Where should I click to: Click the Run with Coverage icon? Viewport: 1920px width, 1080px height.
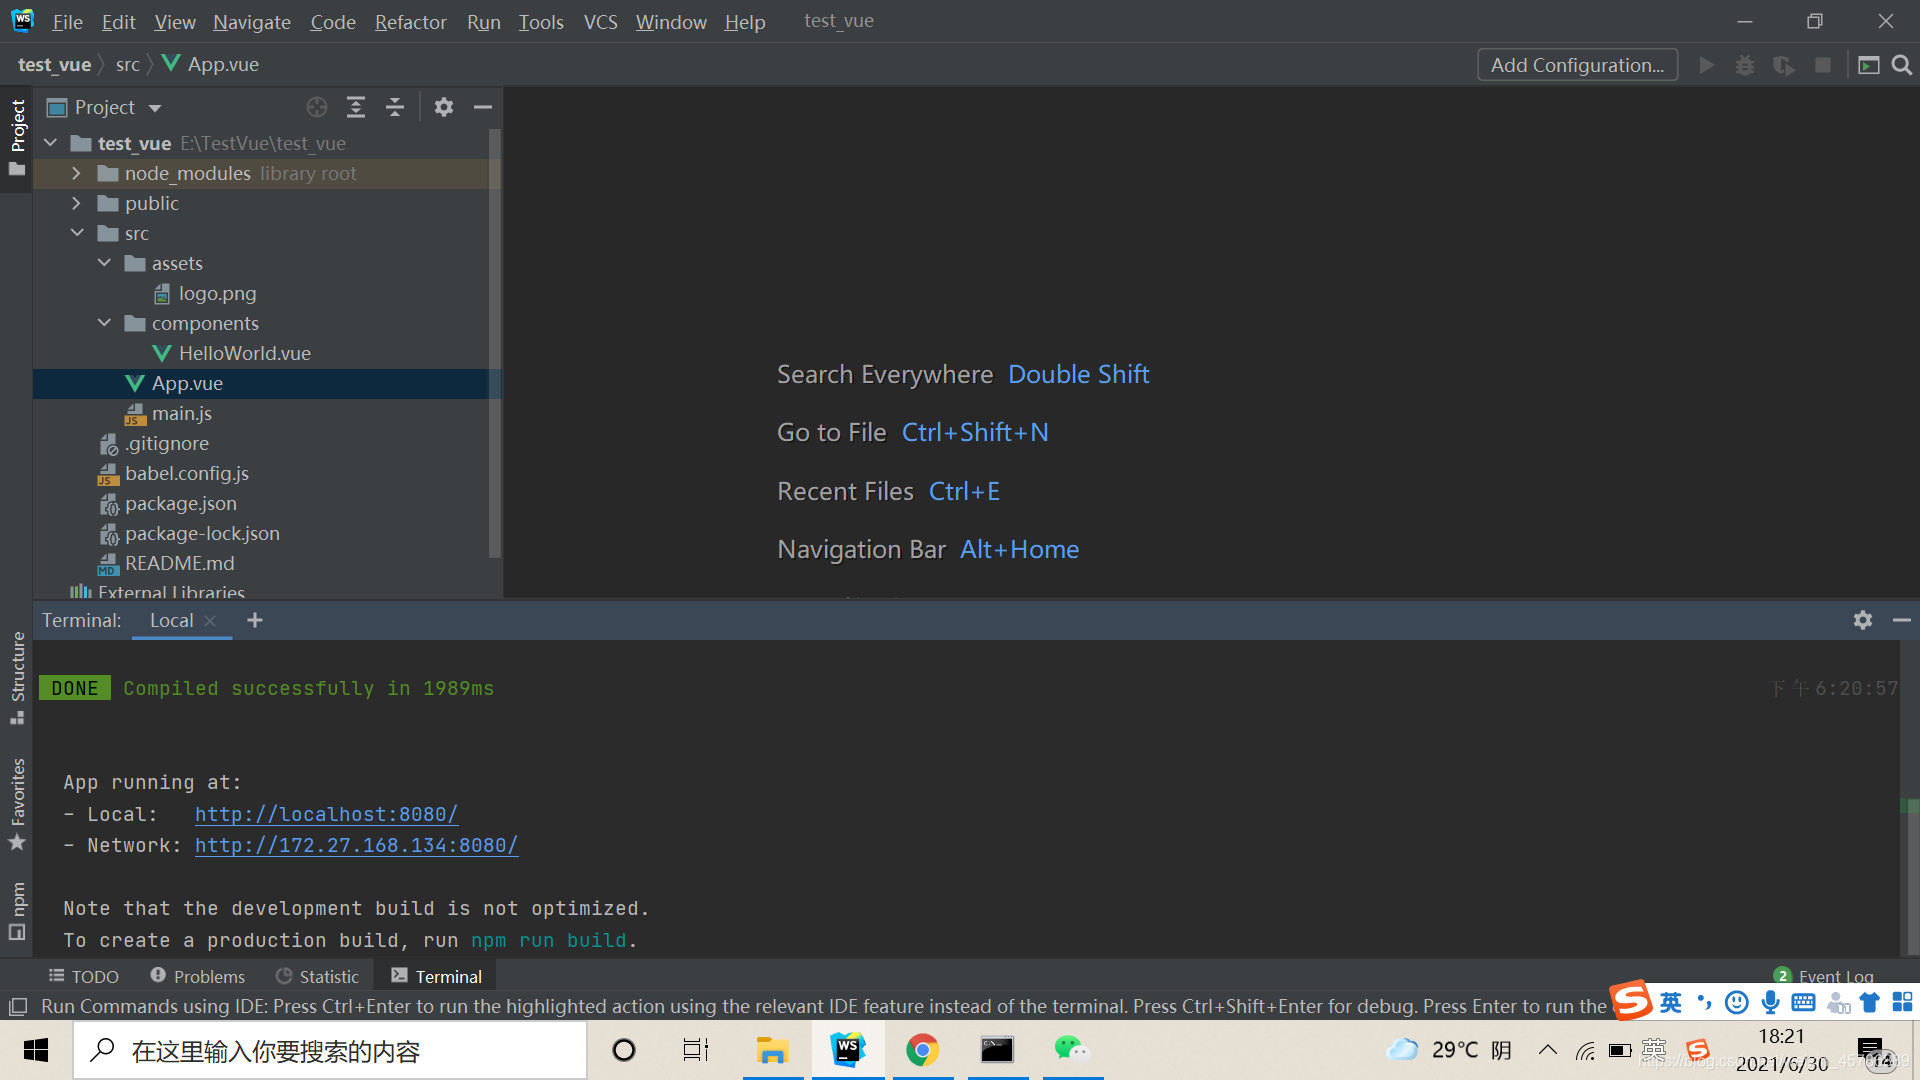point(1784,65)
